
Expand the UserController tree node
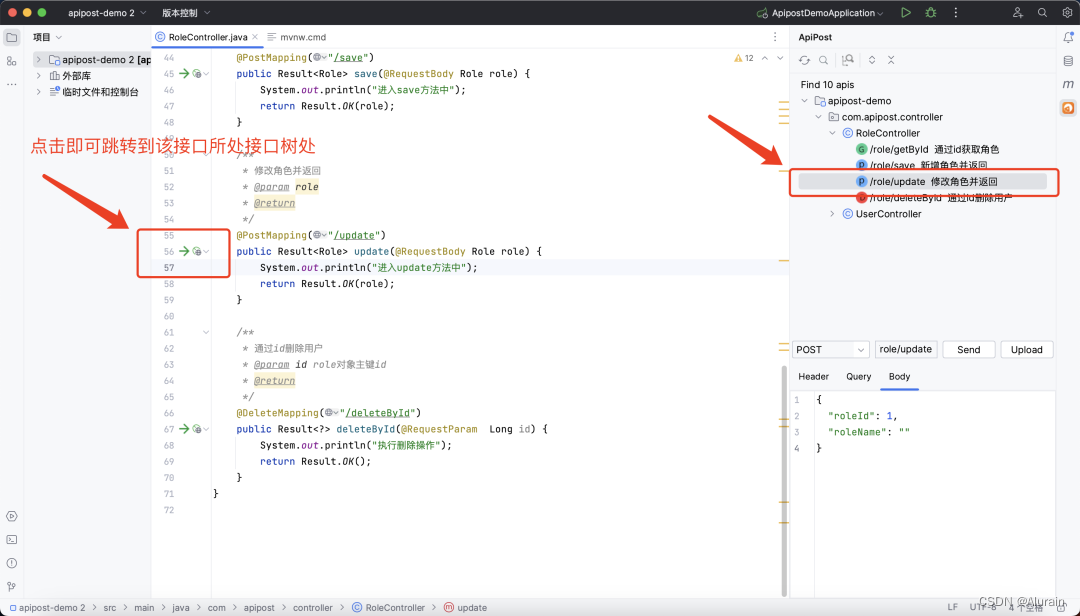(x=832, y=214)
